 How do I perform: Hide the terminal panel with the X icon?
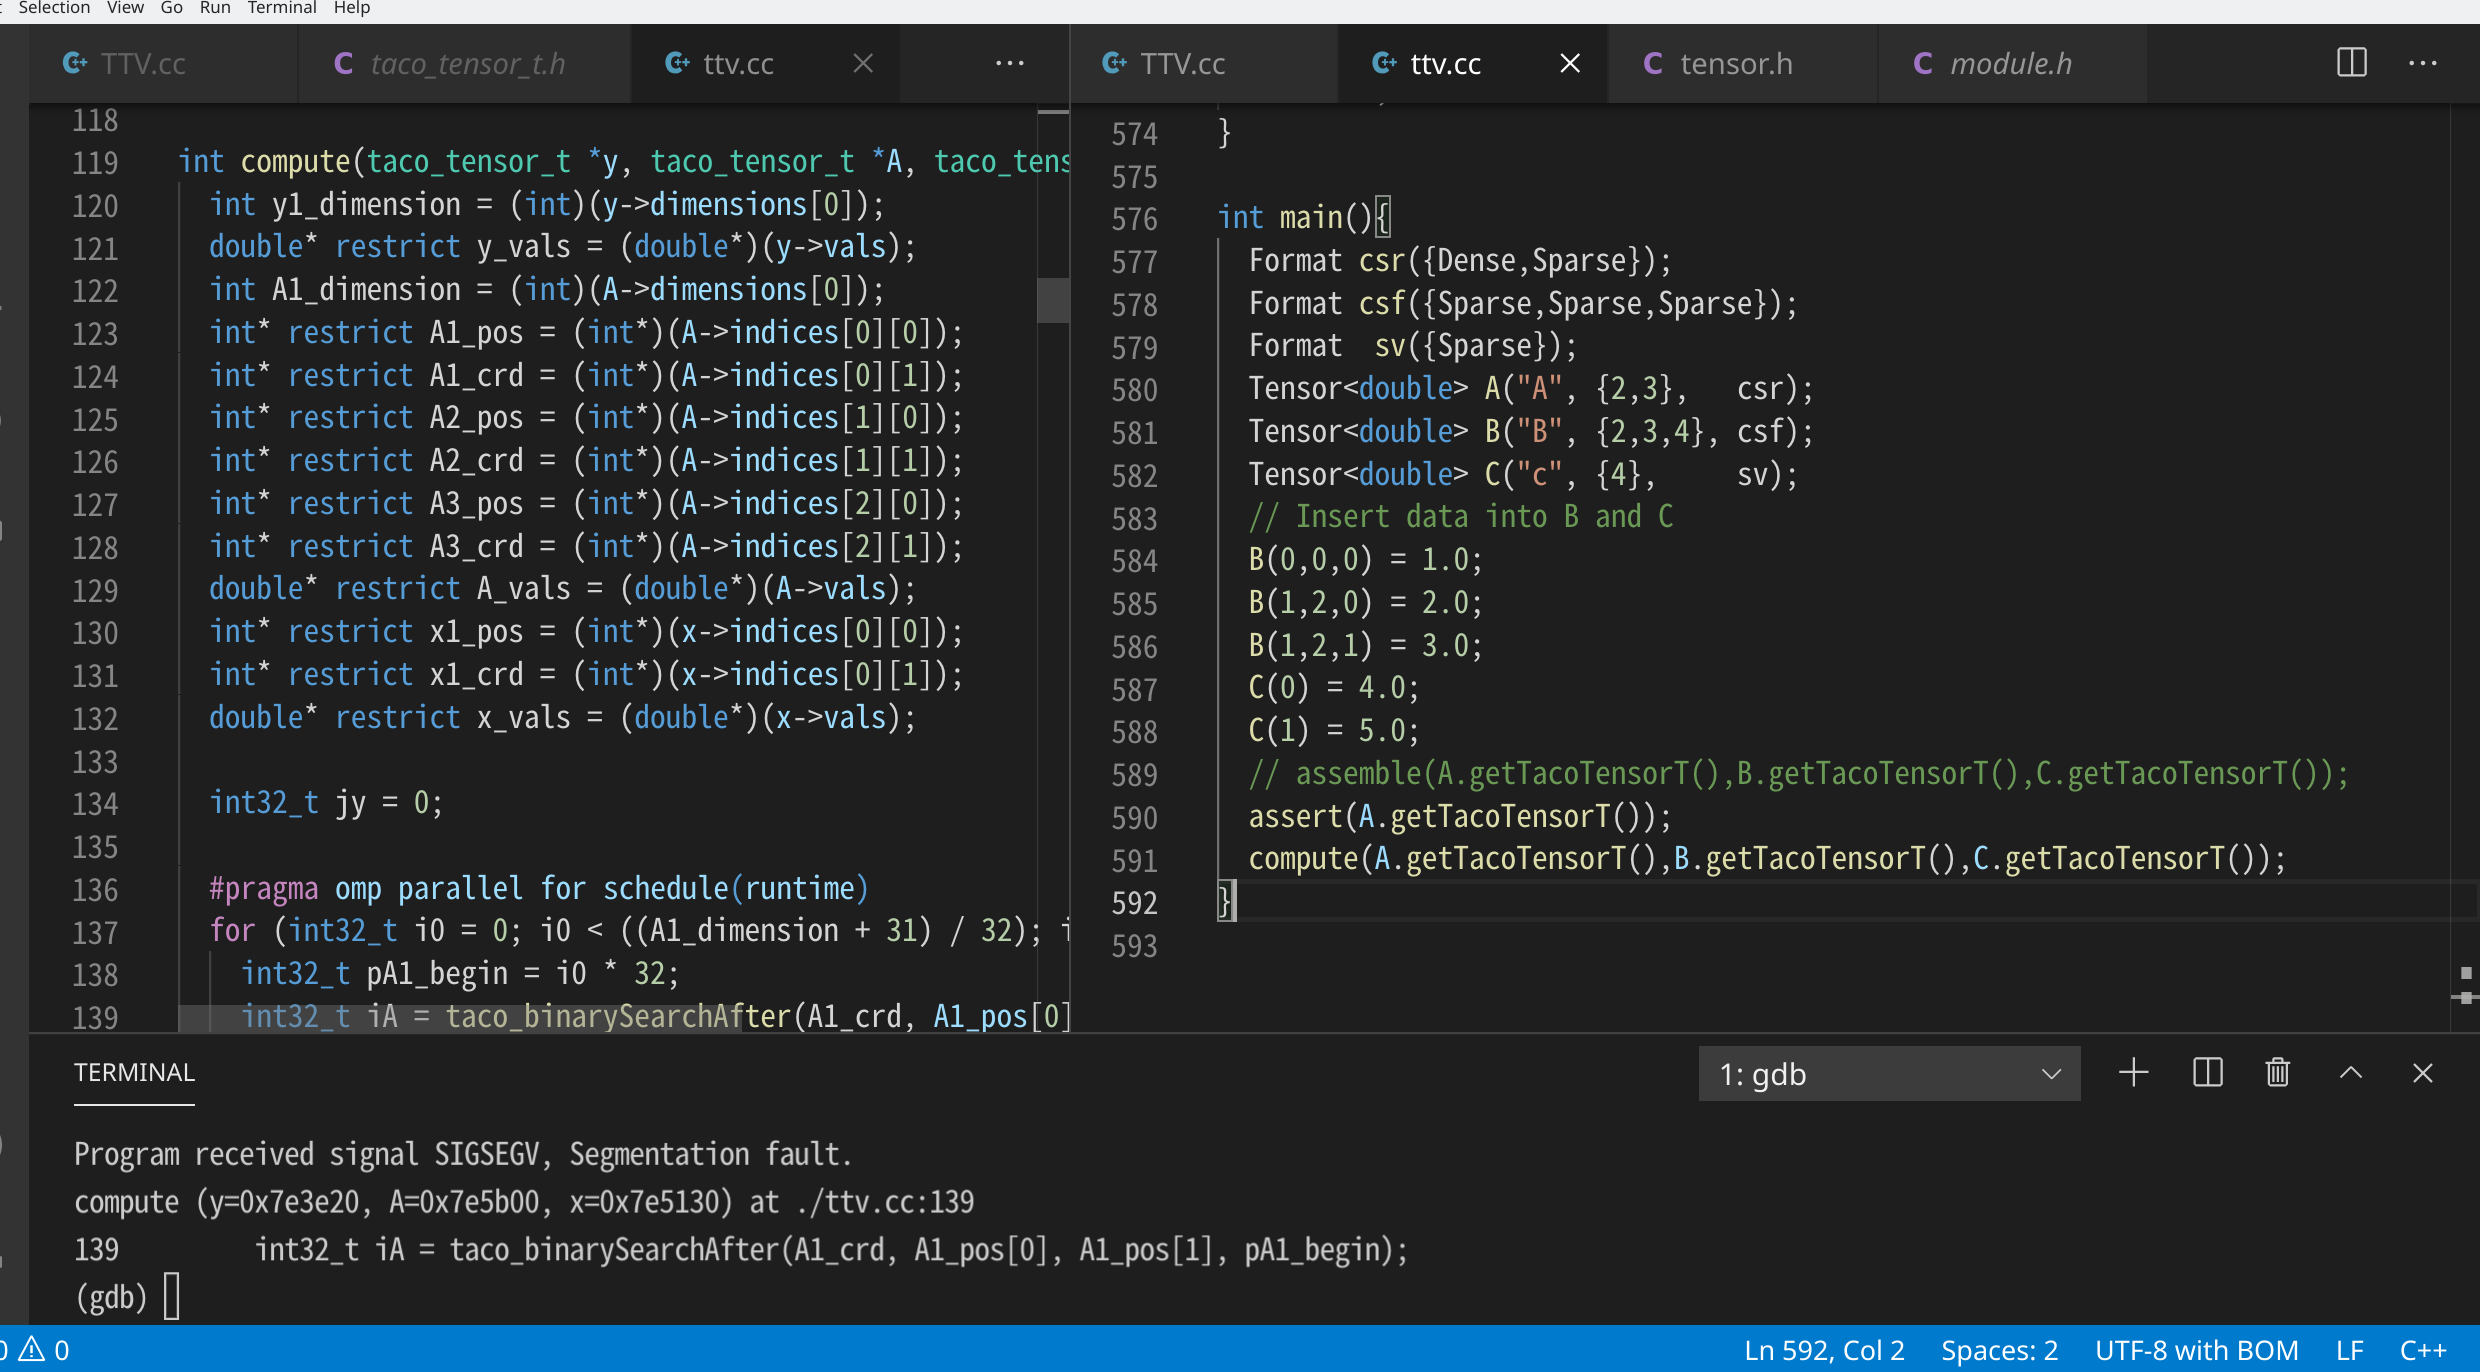pos(2423,1072)
